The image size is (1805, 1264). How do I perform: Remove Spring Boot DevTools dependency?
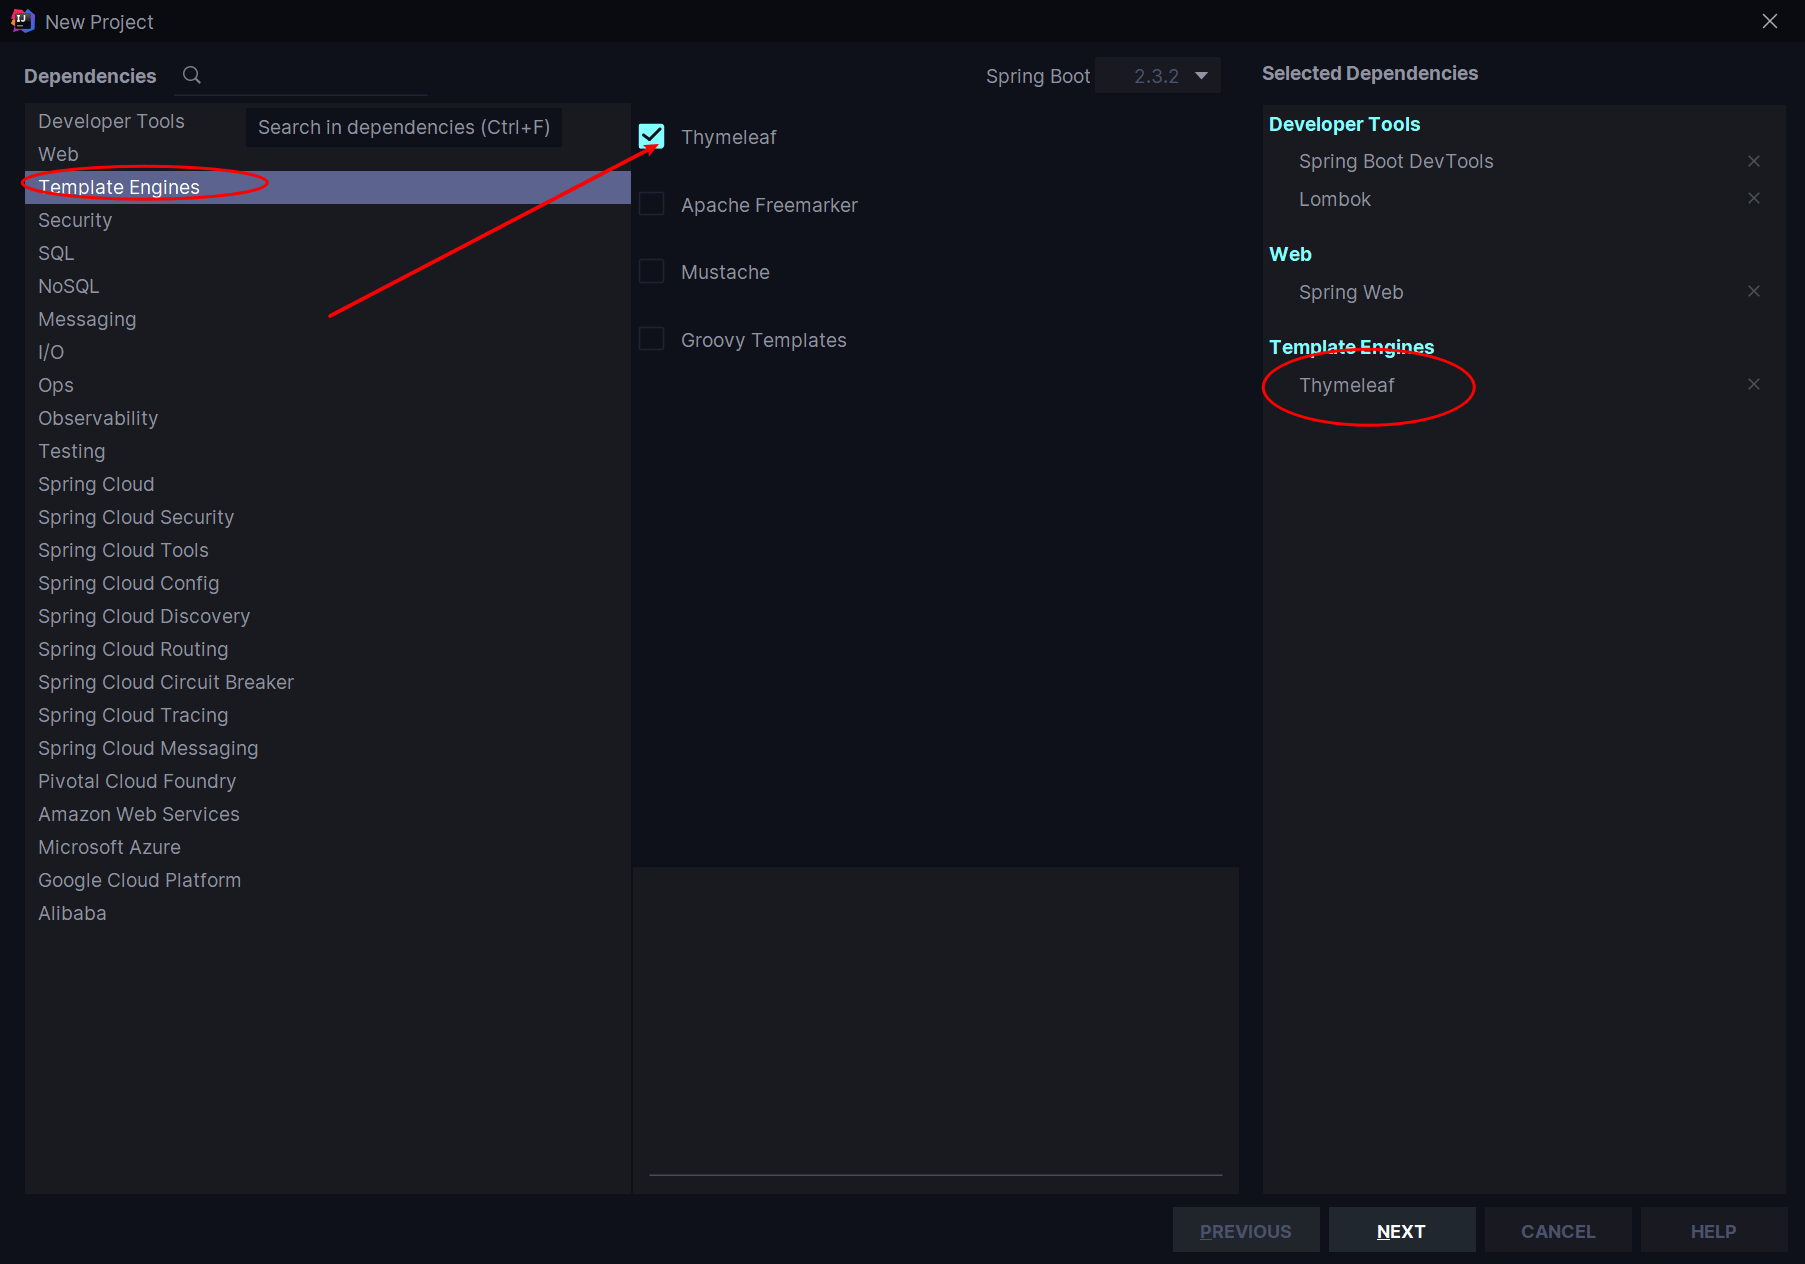click(x=1753, y=161)
